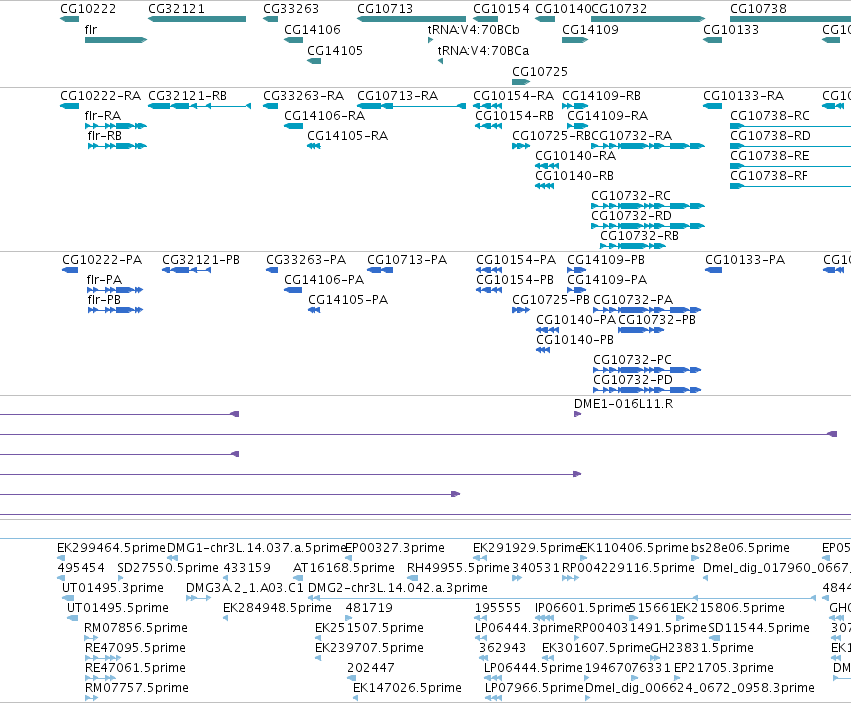851x703 pixels.
Task: Select transcript CG10154-RB
Action: click(515, 116)
